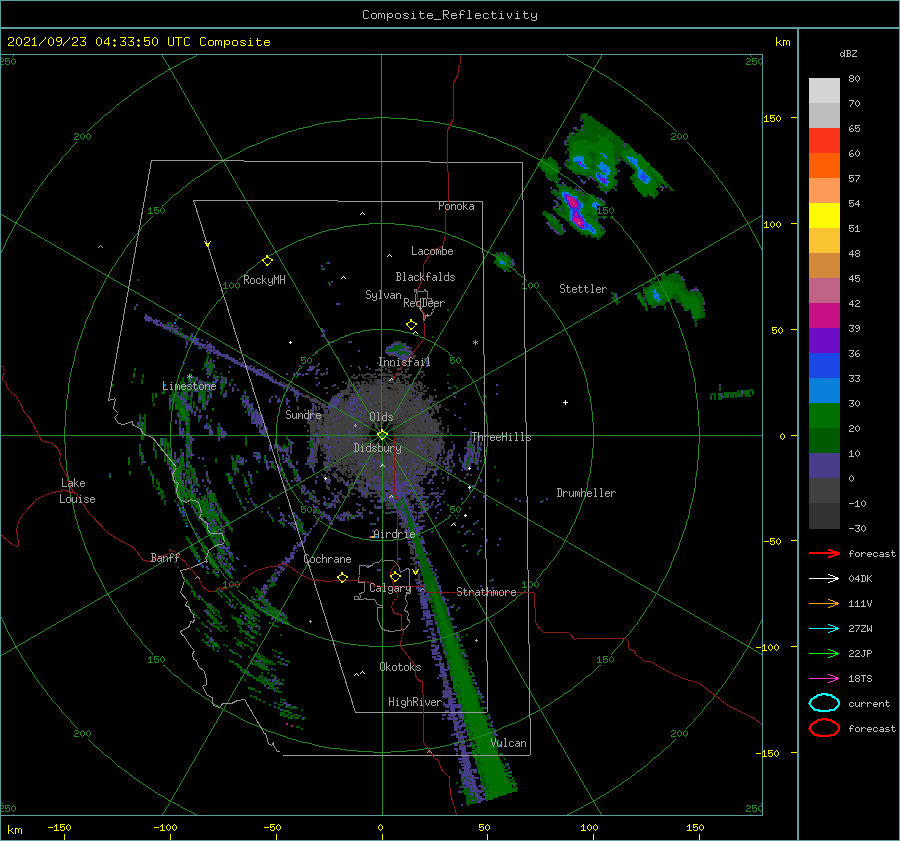Screen dimensions: 900x841
Task: Click the Sylvan label
Action: tap(383, 295)
